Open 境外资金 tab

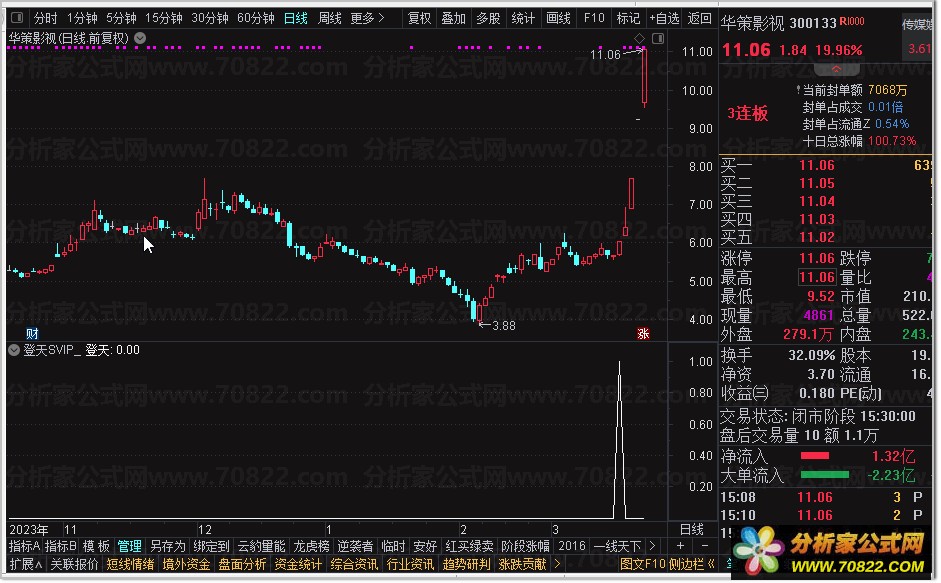tap(186, 564)
